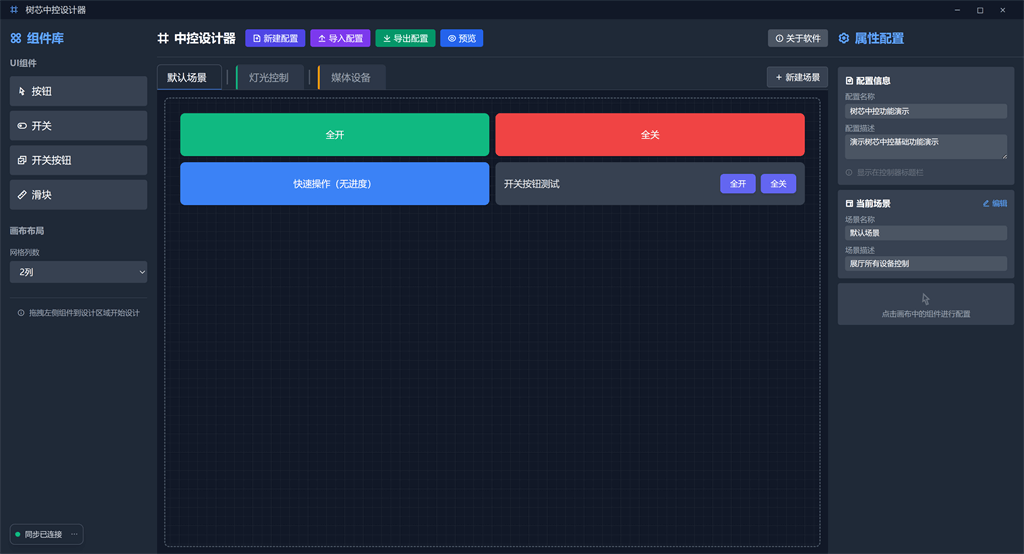The height and width of the screenshot is (554, 1024).
Task: Select the 按钮 component with cursor icon
Action: (x=78, y=91)
